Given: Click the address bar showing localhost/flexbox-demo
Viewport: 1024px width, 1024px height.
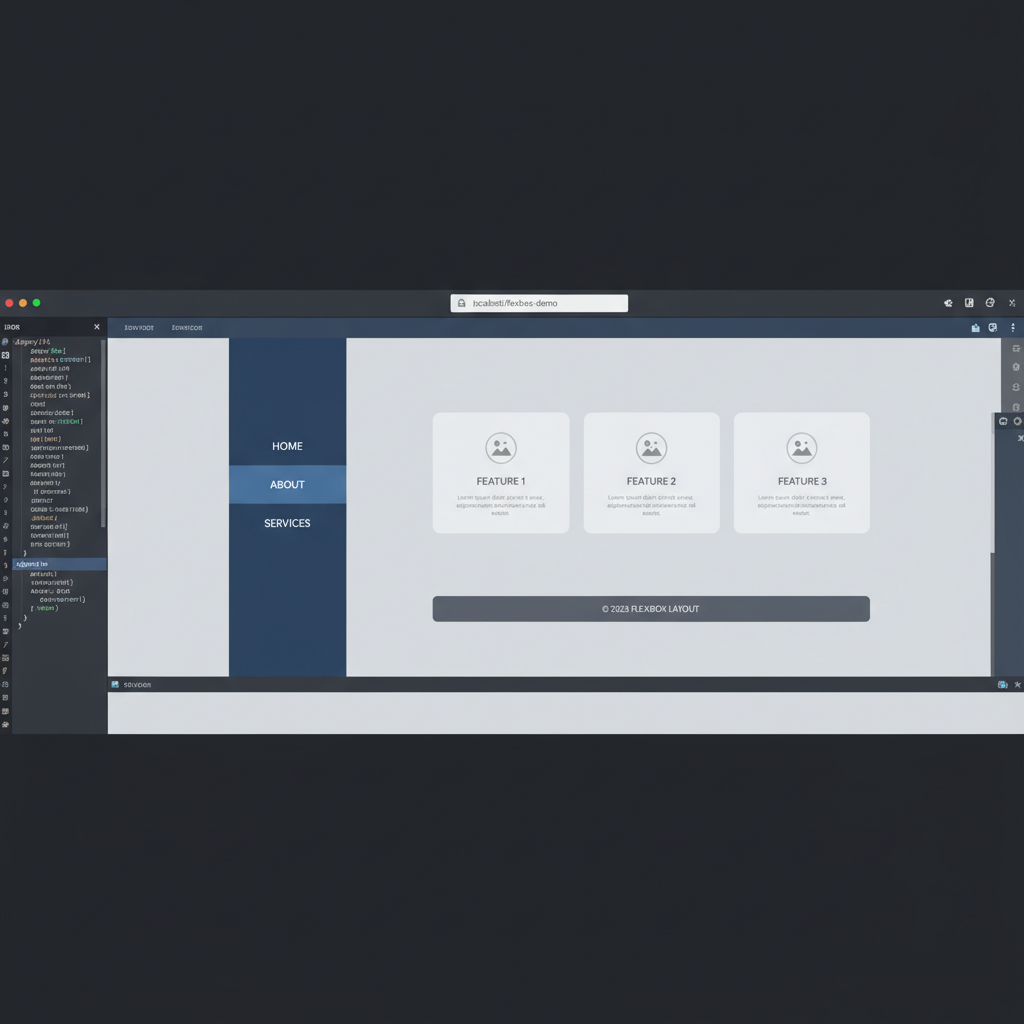Looking at the screenshot, I should click(538, 303).
